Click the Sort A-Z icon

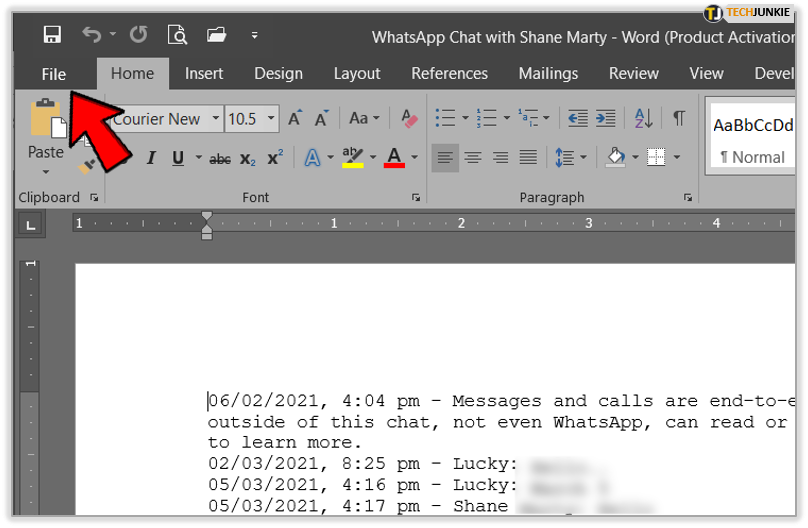pyautogui.click(x=643, y=118)
